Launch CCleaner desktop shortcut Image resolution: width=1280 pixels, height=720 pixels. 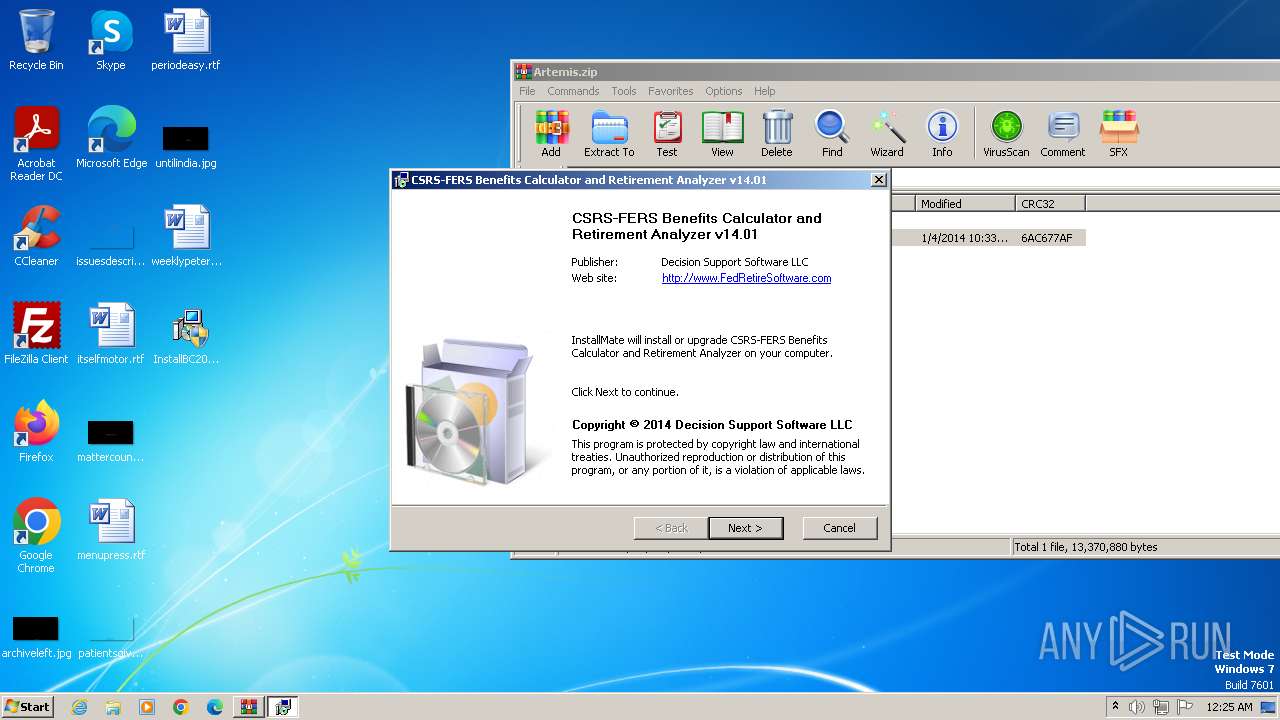point(36,236)
